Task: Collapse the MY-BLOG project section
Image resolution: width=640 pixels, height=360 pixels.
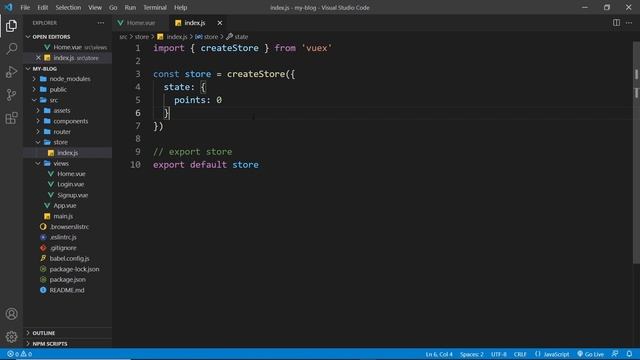Action: tap(67, 69)
